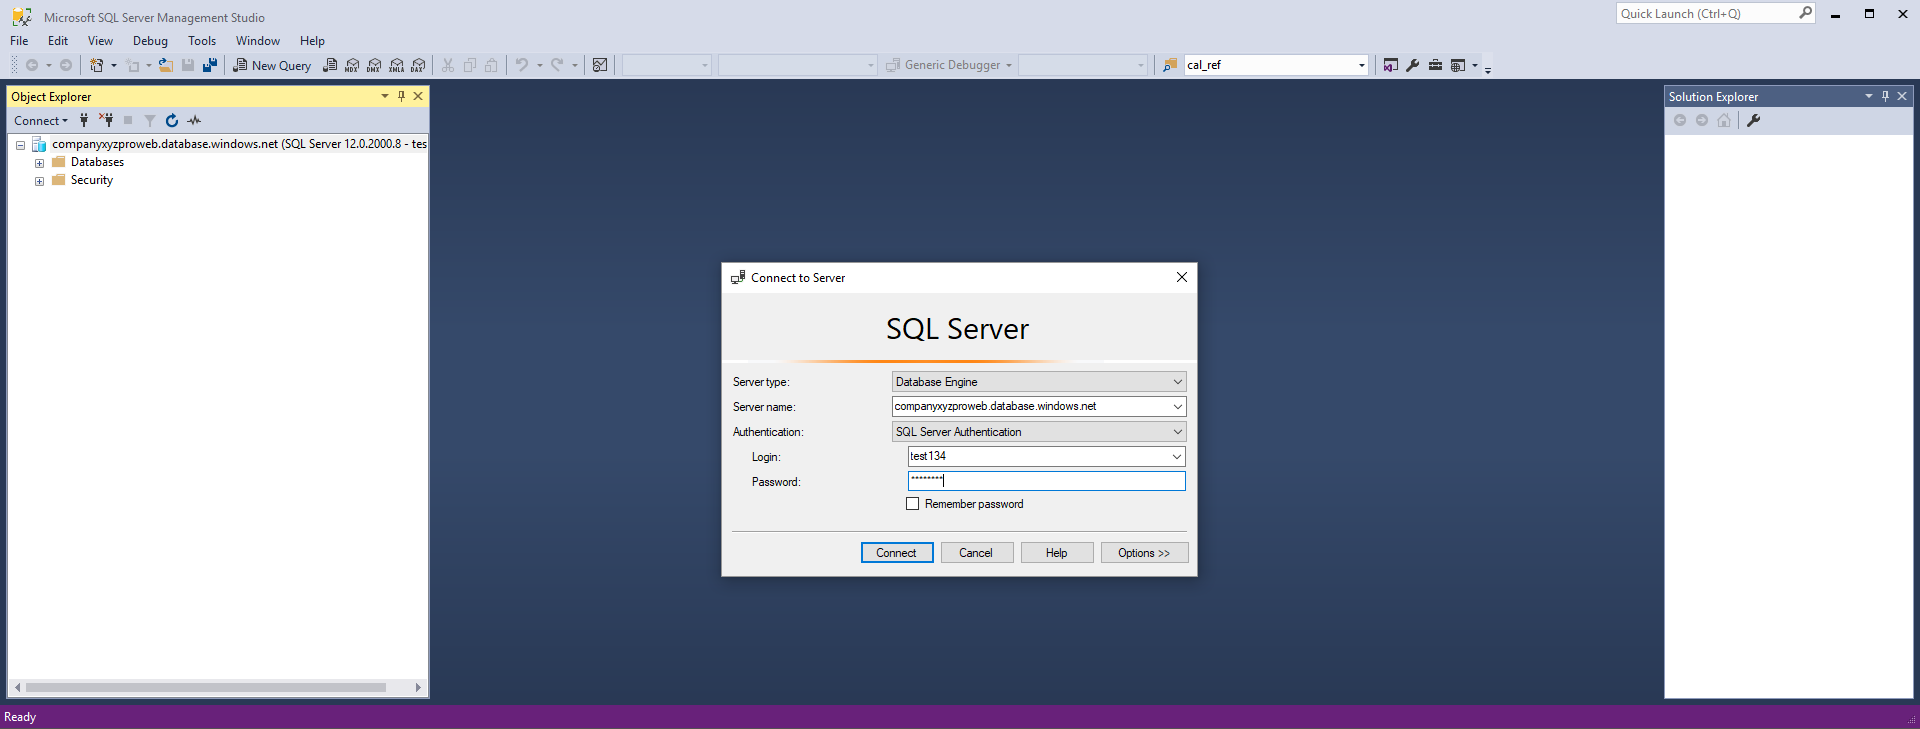This screenshot has height=729, width=1920.
Task: Close the Object Explorer panel
Action: click(x=418, y=96)
